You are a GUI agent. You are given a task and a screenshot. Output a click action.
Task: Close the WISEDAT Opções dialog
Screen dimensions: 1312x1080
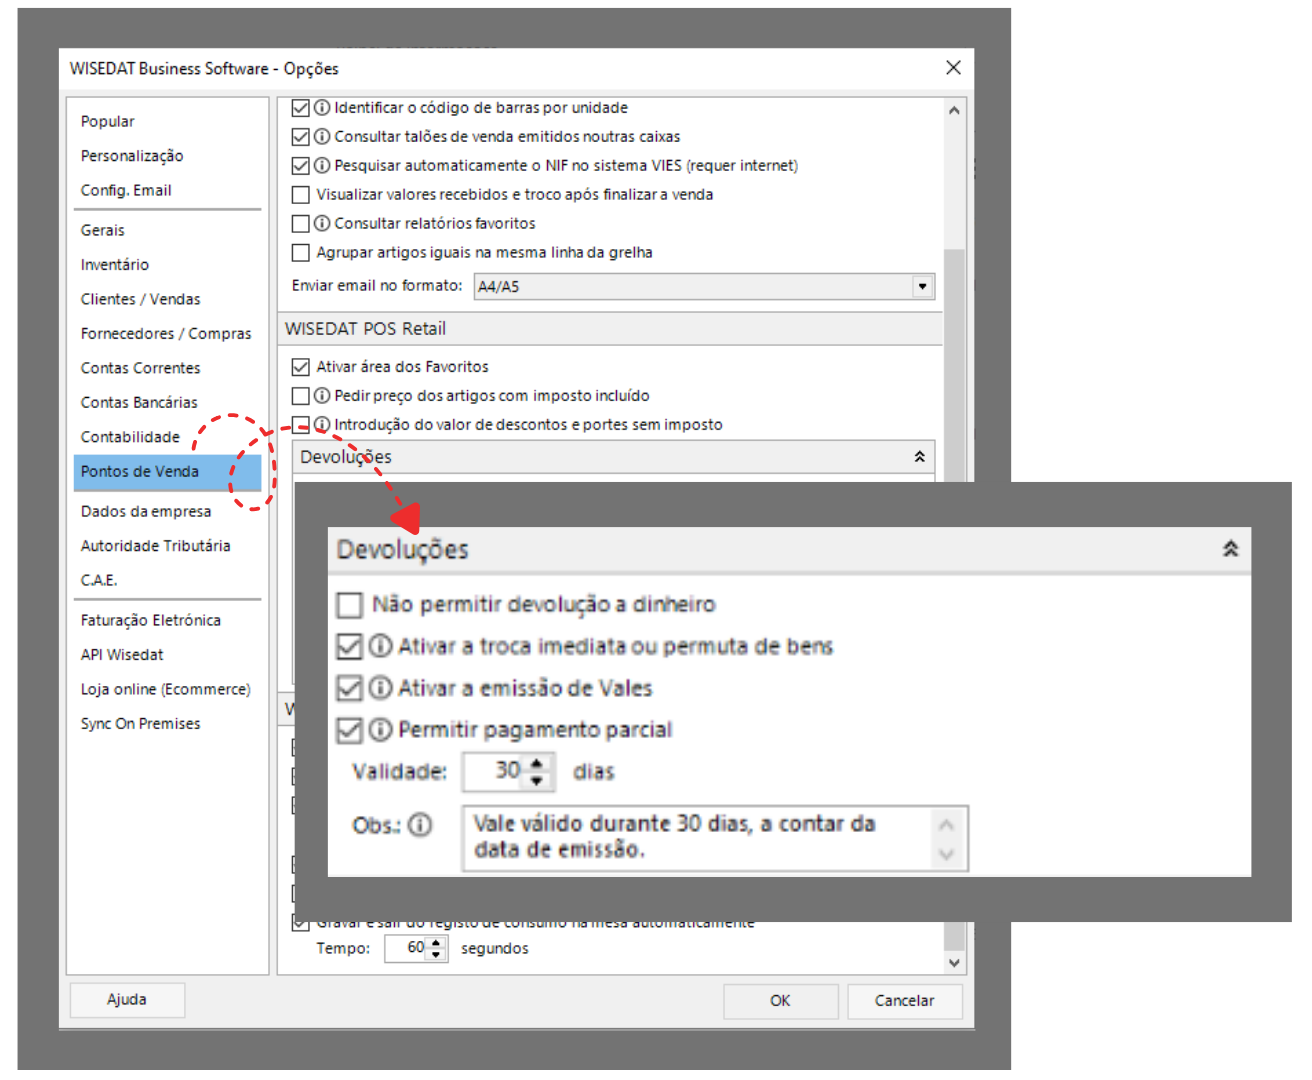tap(953, 68)
